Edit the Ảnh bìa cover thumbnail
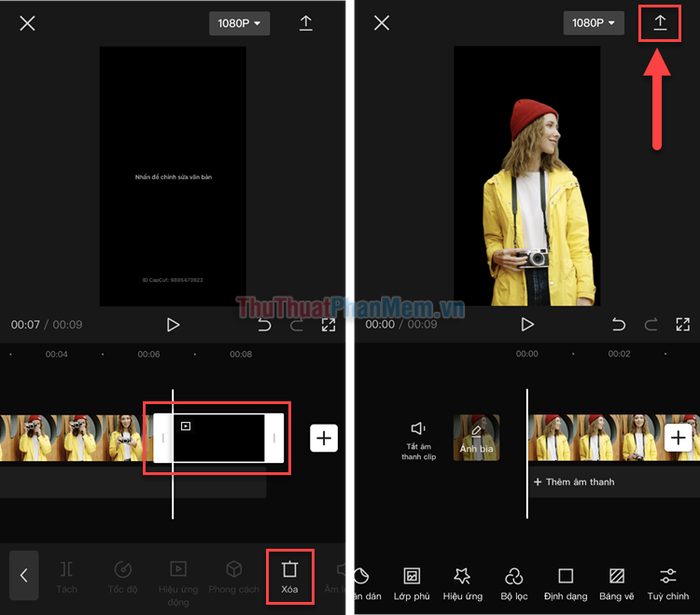700x615 pixels. (x=476, y=437)
